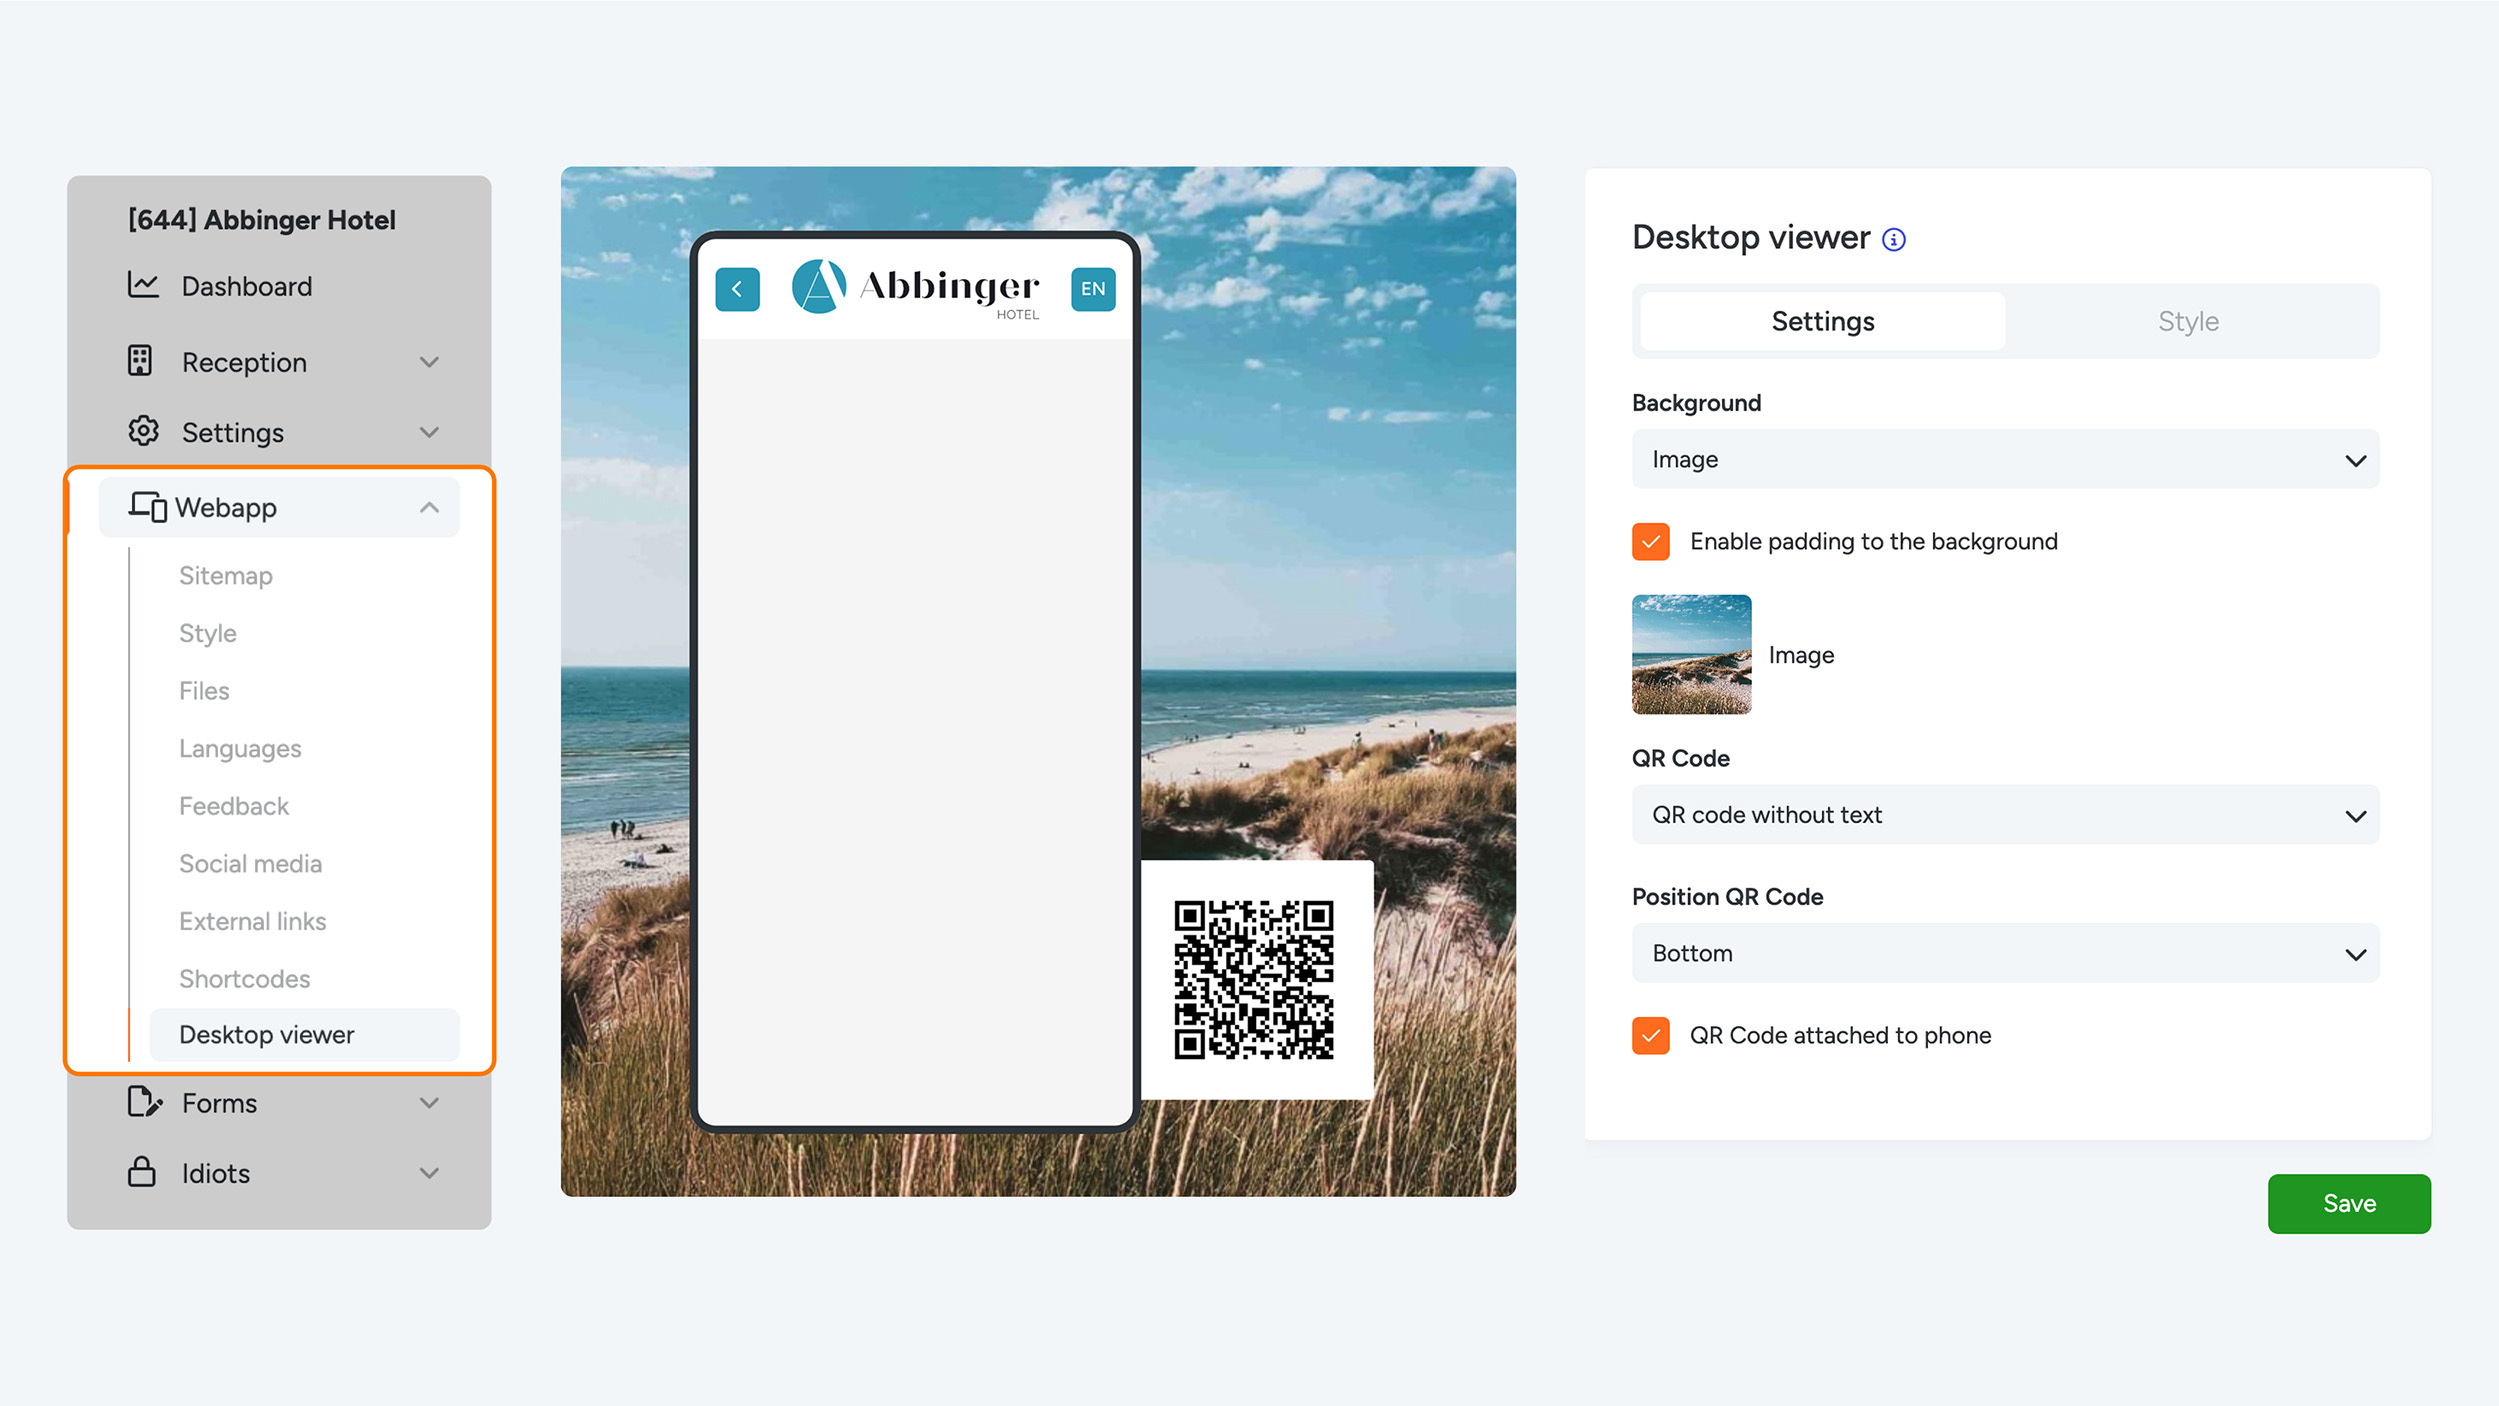Open External links in Webapp submenu
2499x1406 pixels.
click(253, 921)
